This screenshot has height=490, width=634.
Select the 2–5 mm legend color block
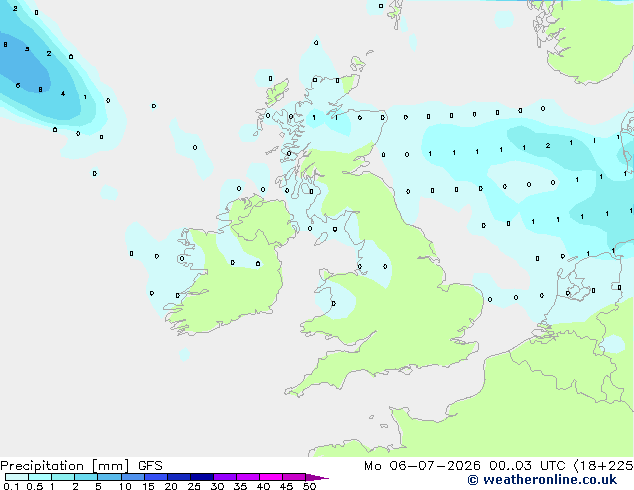click(86, 477)
